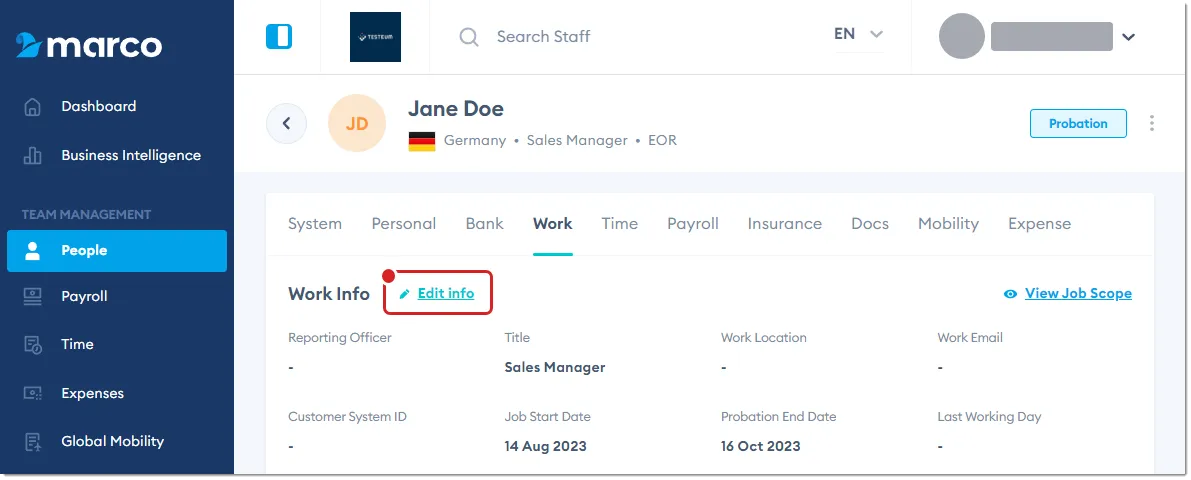The width and height of the screenshot is (1191, 480).
Task: Switch to the Docs tab
Action: pyautogui.click(x=870, y=224)
